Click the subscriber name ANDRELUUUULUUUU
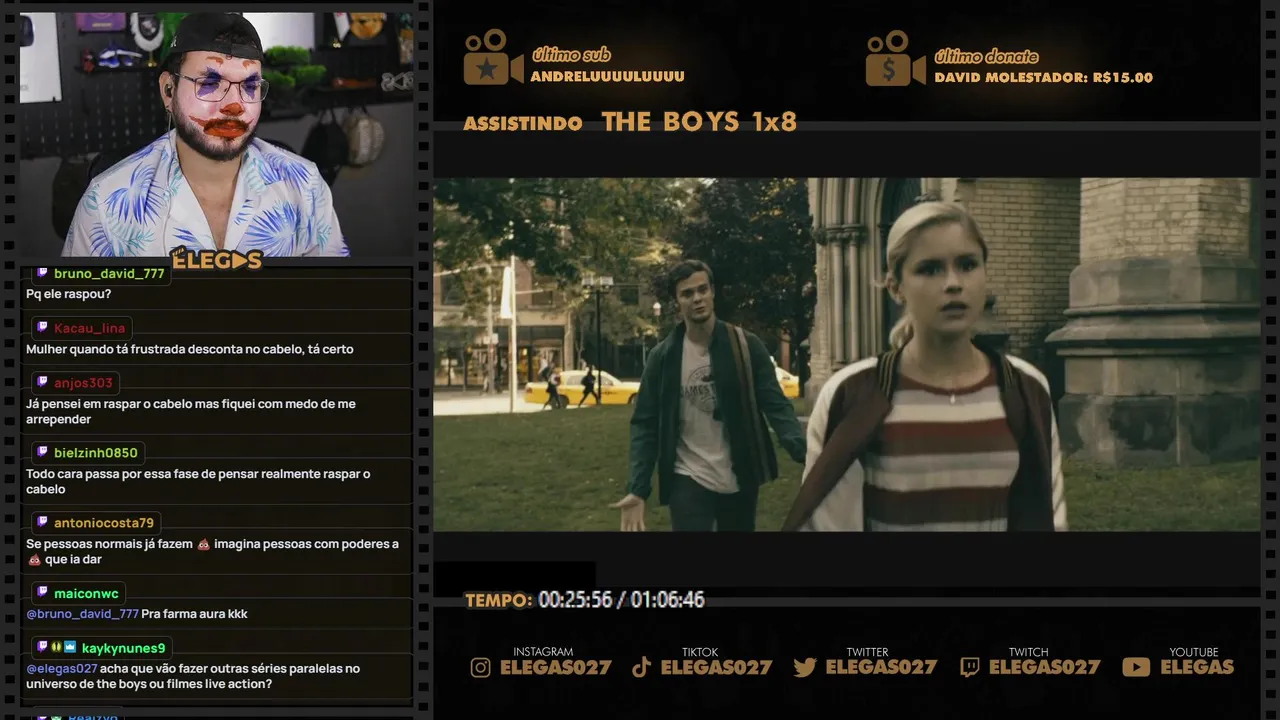This screenshot has width=1280, height=720. [608, 77]
